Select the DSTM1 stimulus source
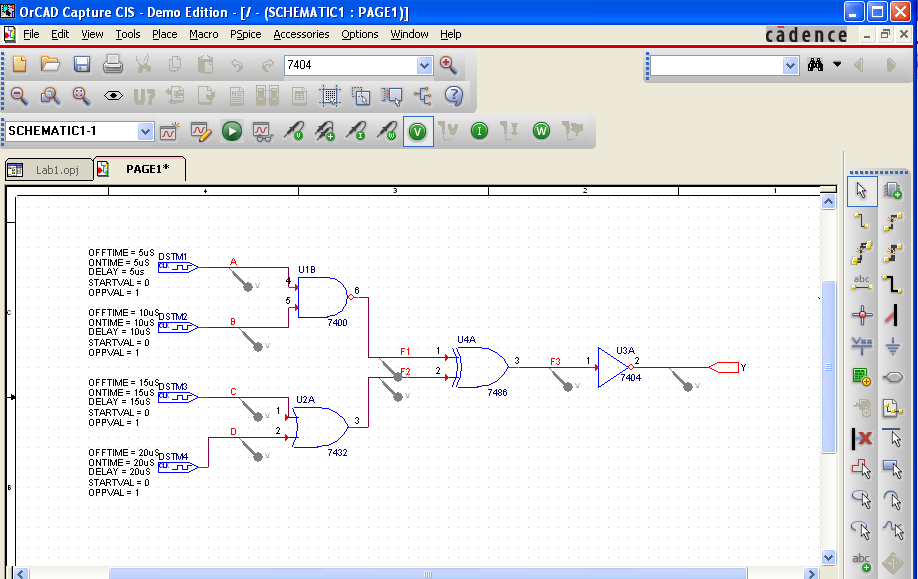Image resolution: width=918 pixels, height=579 pixels. [x=177, y=267]
